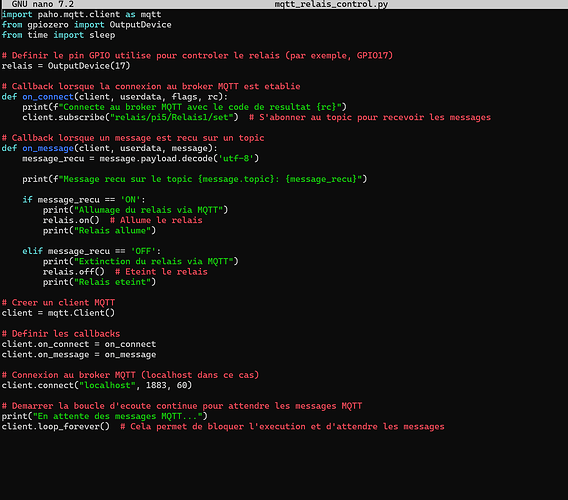This screenshot has width=568, height=500.
Task: Click the print 'Allumage du relais via MQTT' line
Action: [x=135, y=210]
